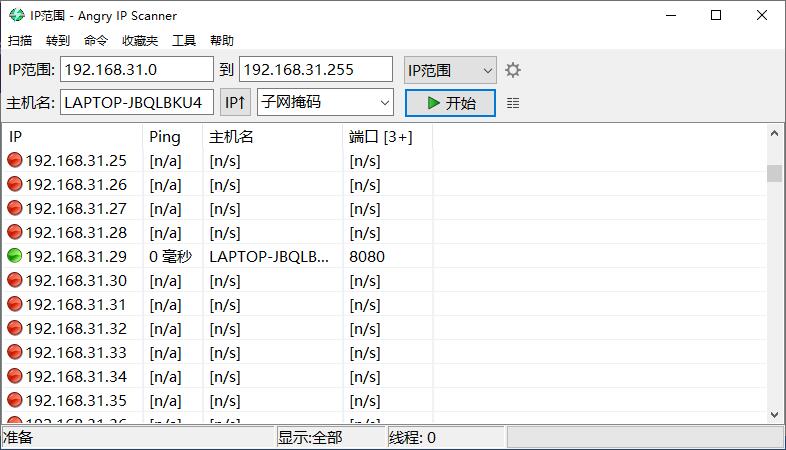Click ping [n/a] for 192.168.31.25
Viewport: 786px width, 450px height.
point(165,161)
